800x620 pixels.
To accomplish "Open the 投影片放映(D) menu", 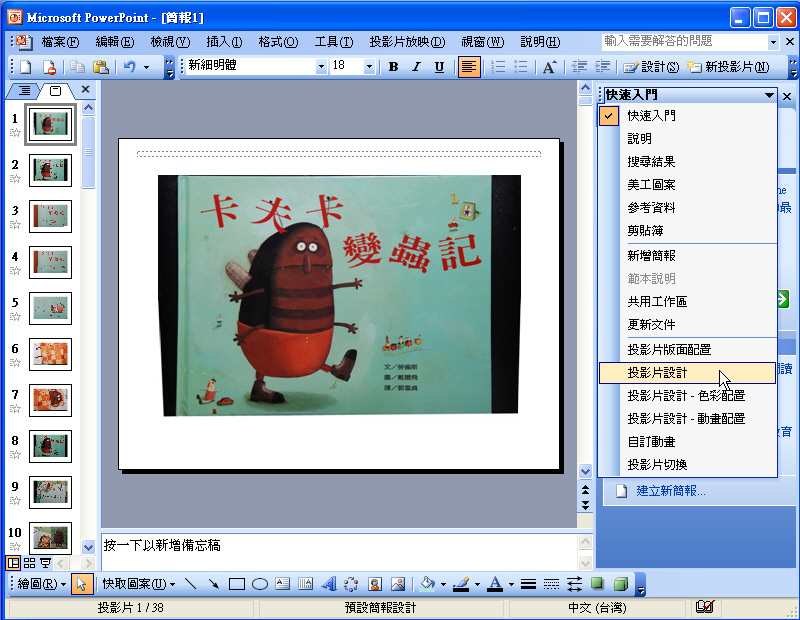I will point(407,42).
